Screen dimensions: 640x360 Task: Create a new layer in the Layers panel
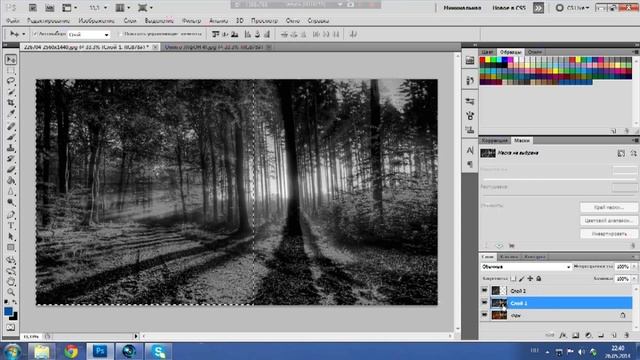(614, 335)
